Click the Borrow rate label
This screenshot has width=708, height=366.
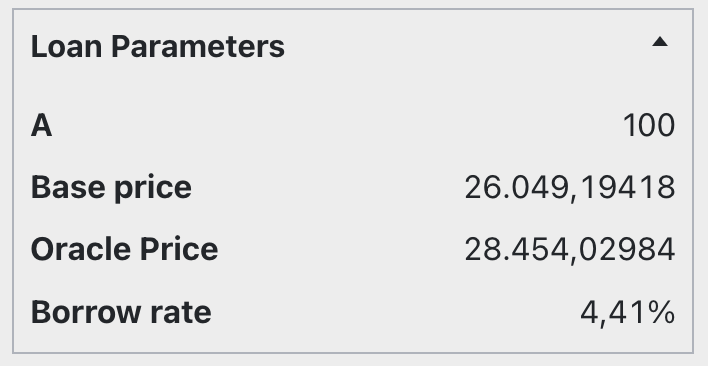point(121,312)
